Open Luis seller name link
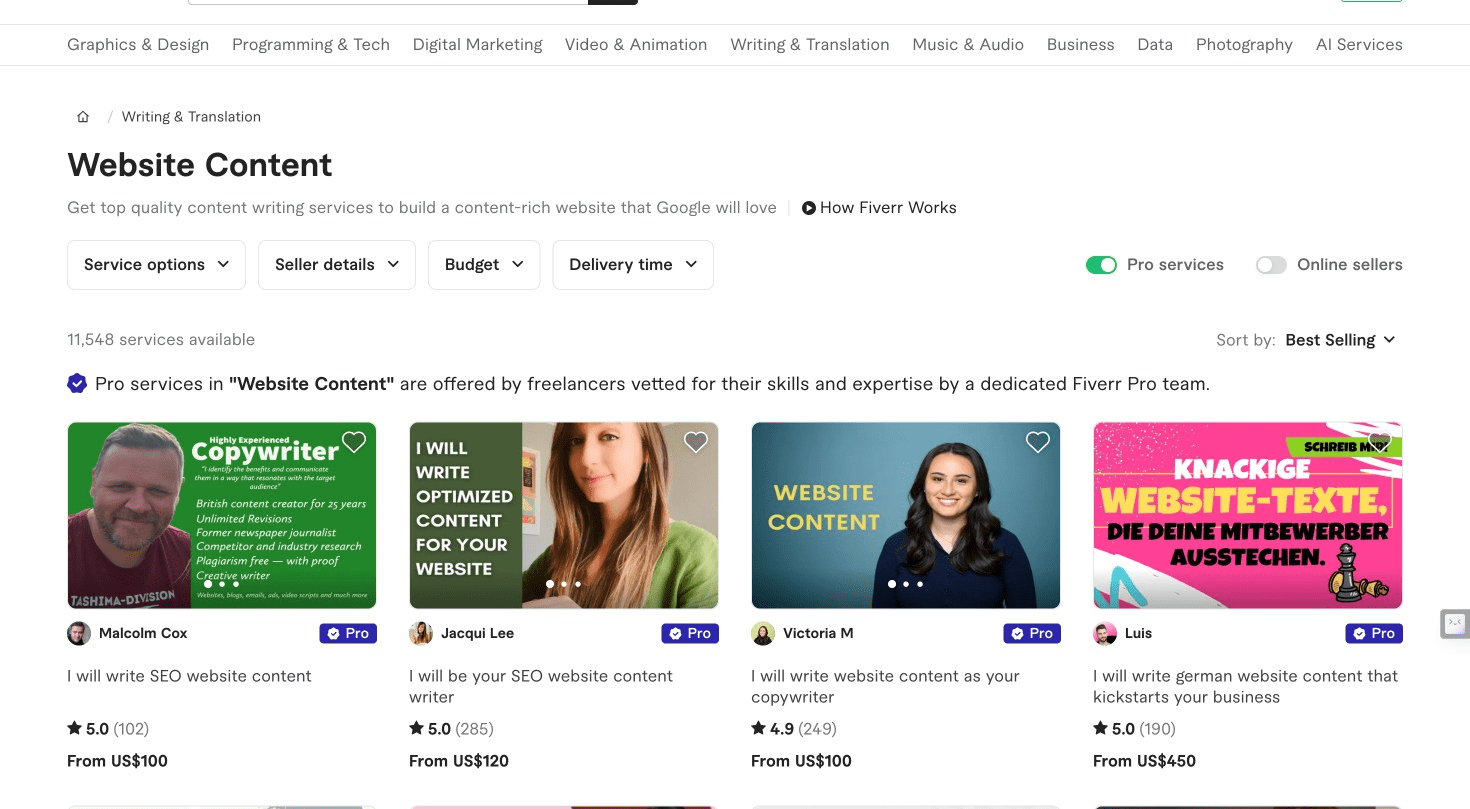1470x809 pixels. click(x=1138, y=633)
